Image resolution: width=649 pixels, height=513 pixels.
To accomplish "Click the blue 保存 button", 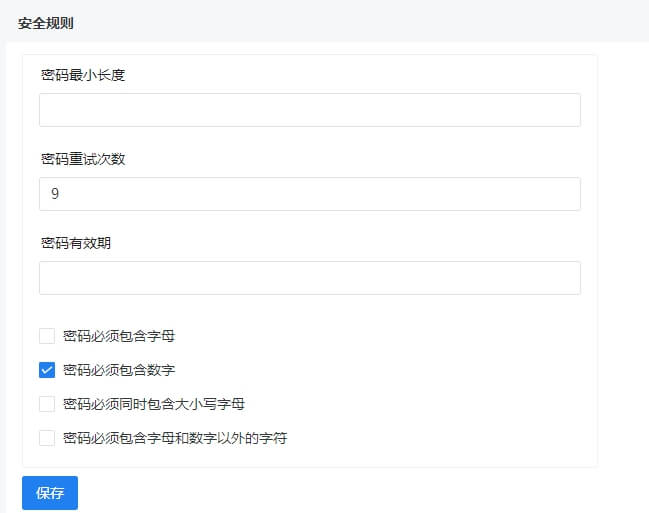I will pos(50,493).
